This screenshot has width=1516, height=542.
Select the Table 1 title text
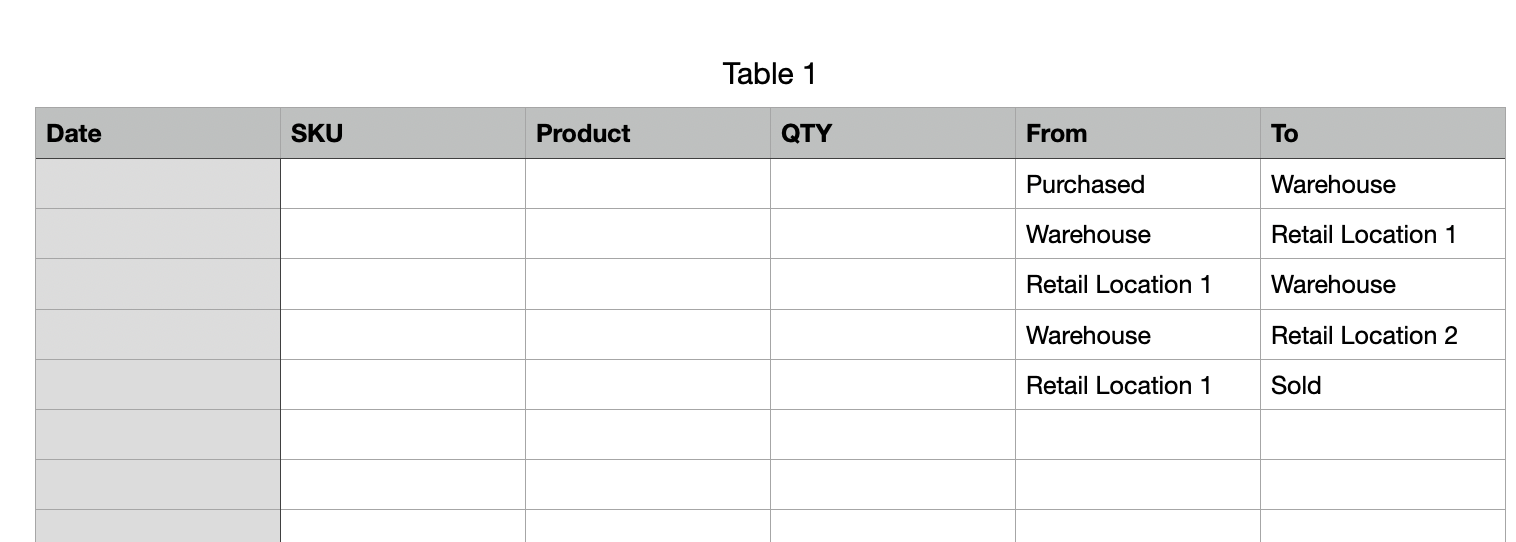769,74
